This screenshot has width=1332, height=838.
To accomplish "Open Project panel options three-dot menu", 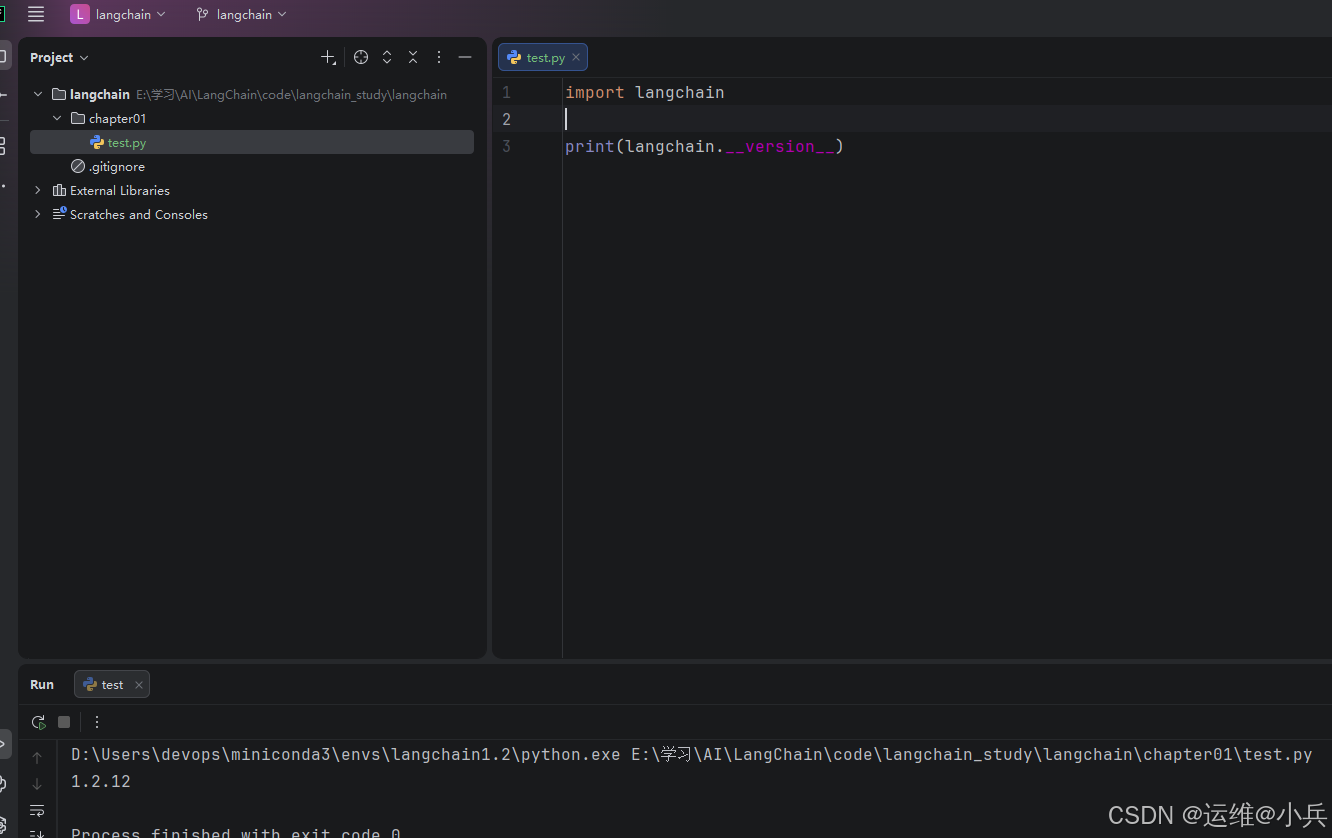I will (x=439, y=58).
